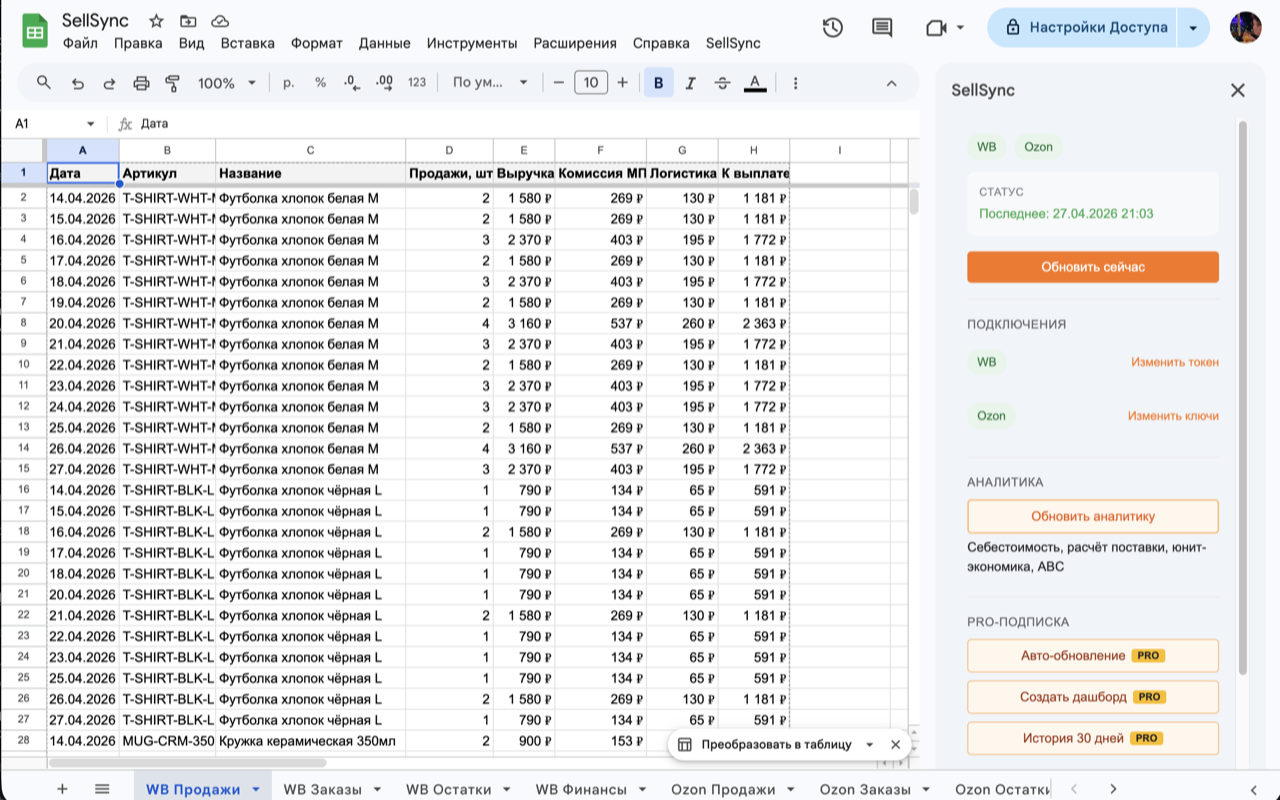The width and height of the screenshot is (1280, 800).
Task: Start a call with the camera icon
Action: [936, 28]
